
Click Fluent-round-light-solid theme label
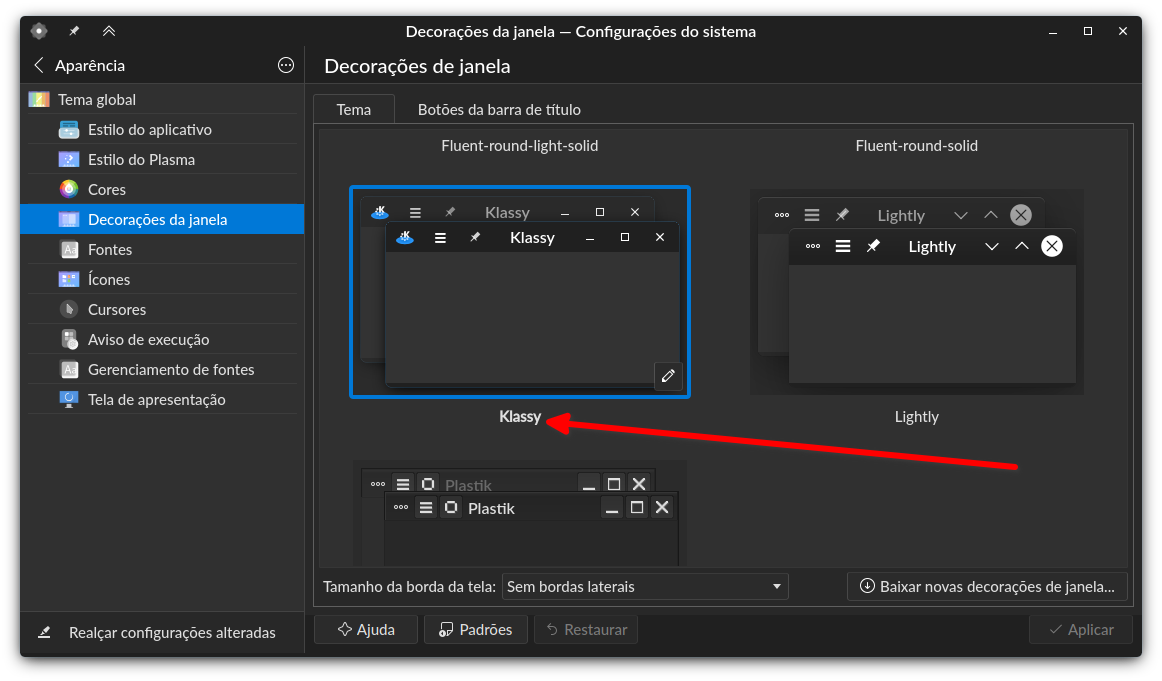click(x=519, y=146)
